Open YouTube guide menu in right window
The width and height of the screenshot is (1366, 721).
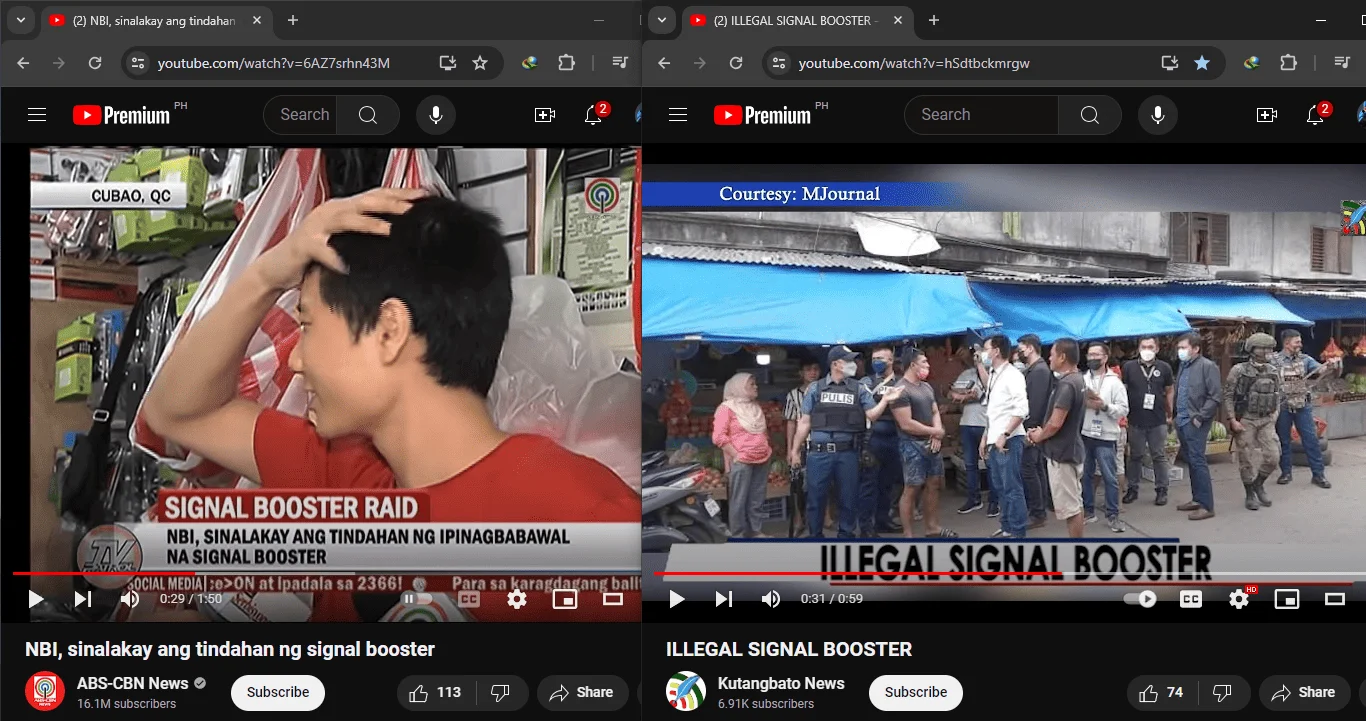pyautogui.click(x=678, y=115)
